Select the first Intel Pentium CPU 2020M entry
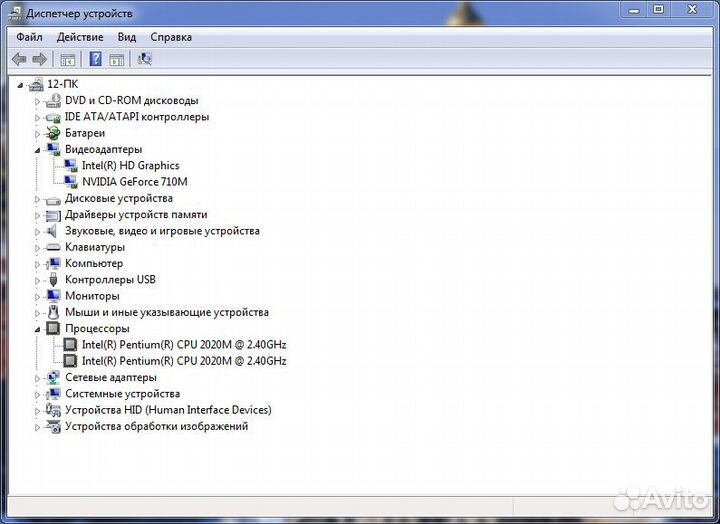Screen dimensions: 720x524 [183, 345]
